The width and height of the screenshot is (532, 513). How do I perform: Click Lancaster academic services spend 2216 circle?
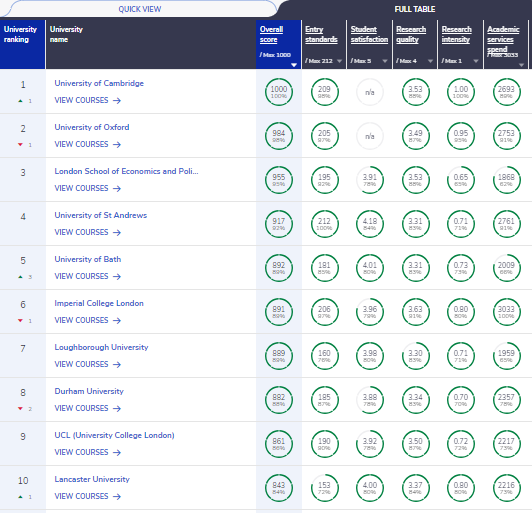coord(506,488)
